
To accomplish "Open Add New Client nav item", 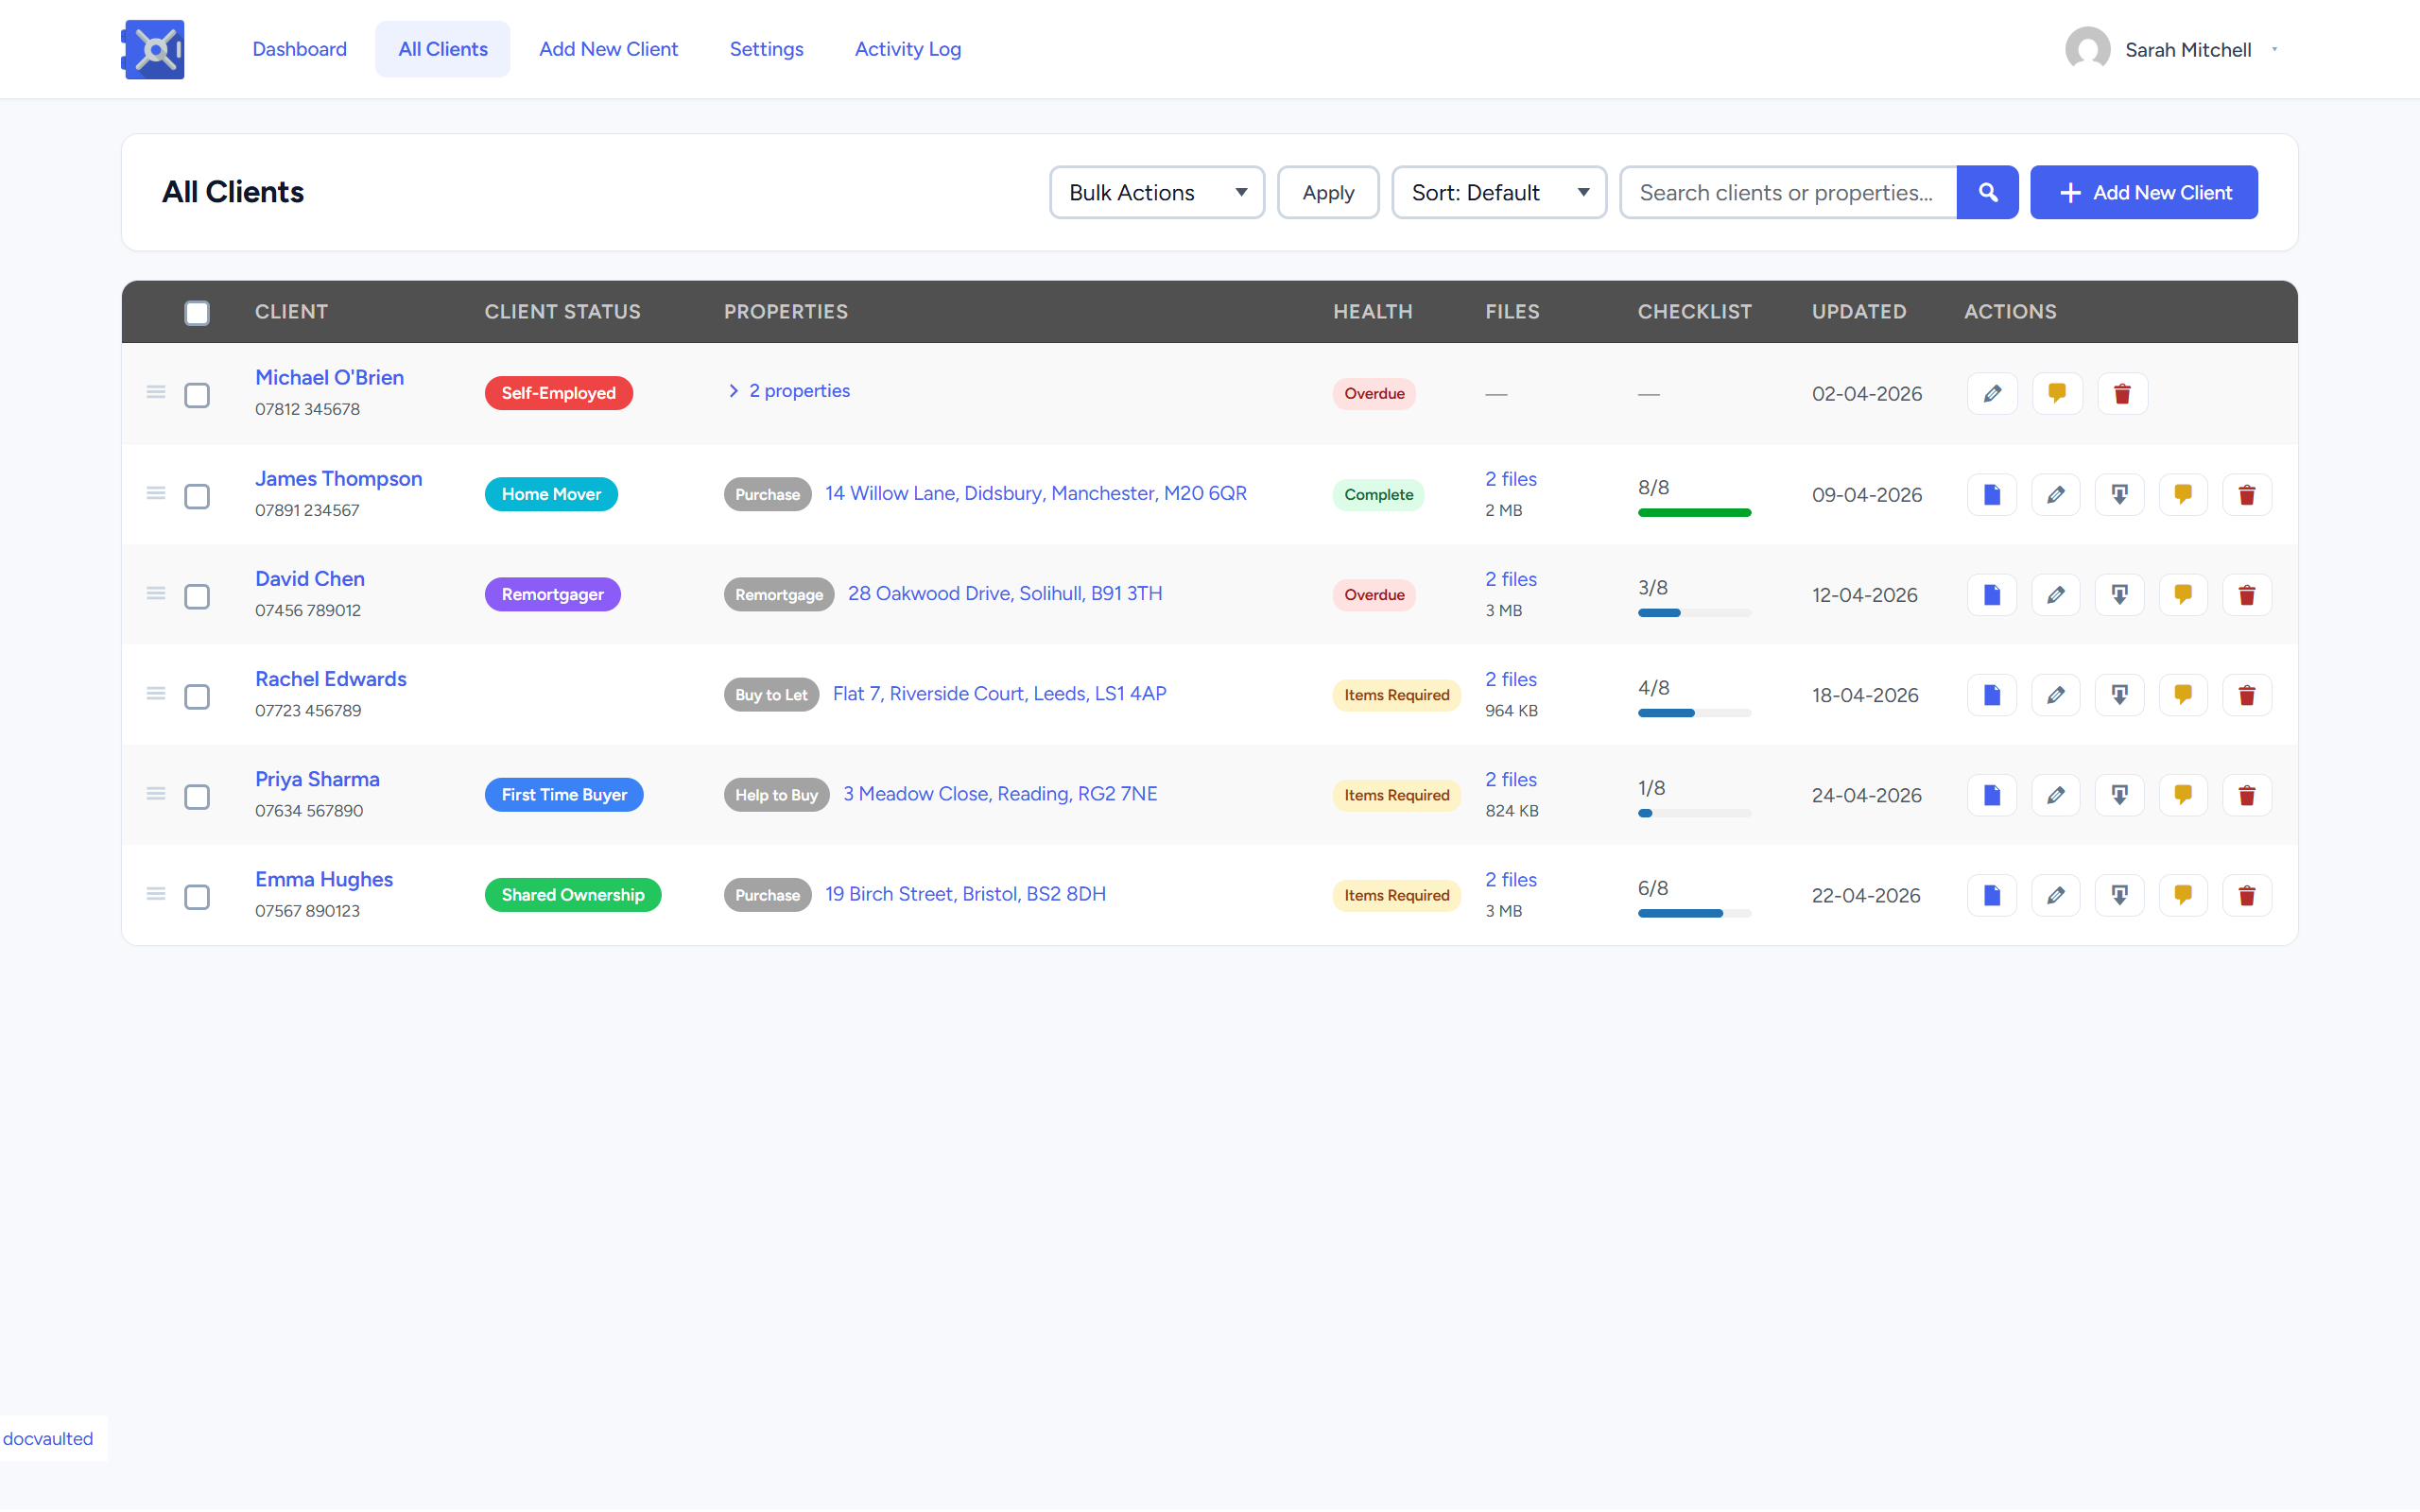I will coord(608,49).
